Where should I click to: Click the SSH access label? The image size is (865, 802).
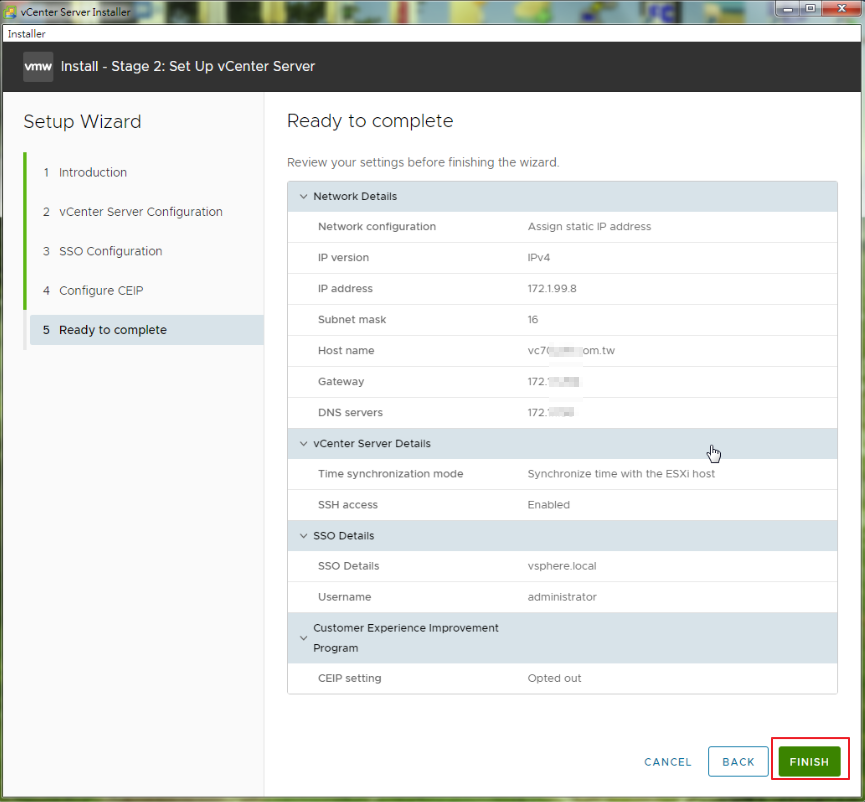point(348,505)
